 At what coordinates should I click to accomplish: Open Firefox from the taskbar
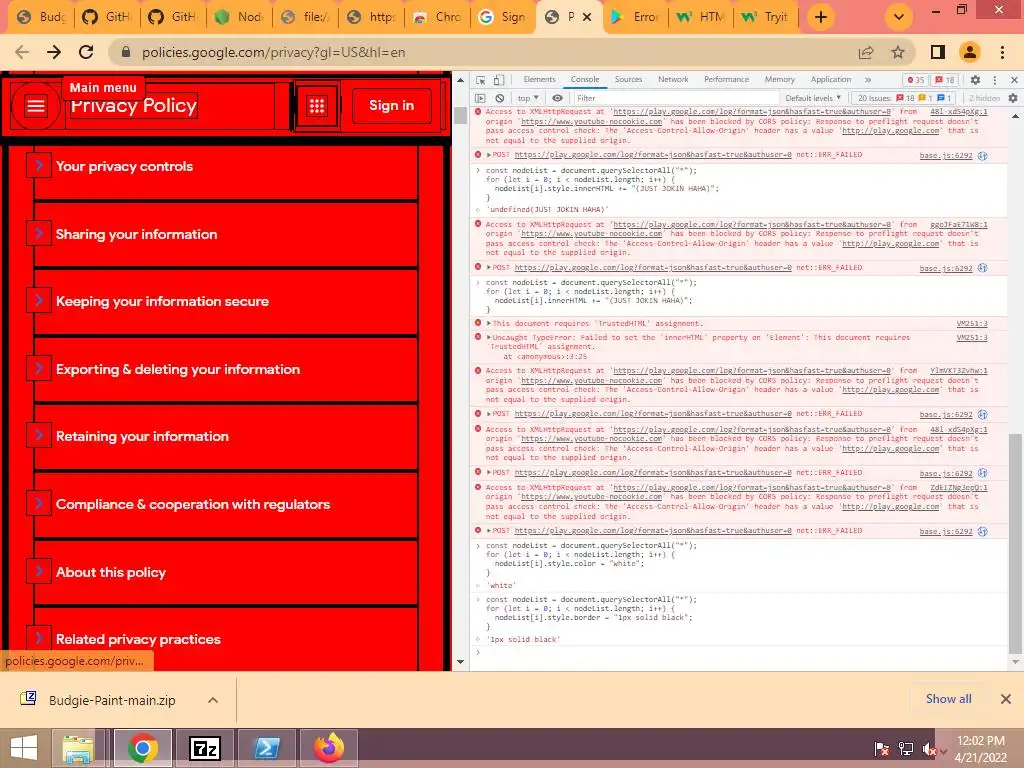[328, 748]
